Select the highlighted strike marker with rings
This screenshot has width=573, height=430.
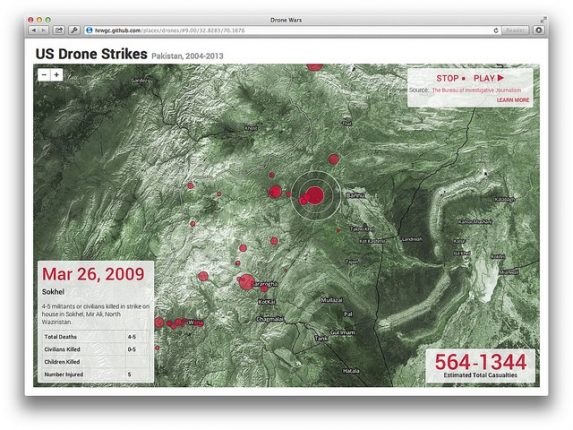[x=315, y=195]
